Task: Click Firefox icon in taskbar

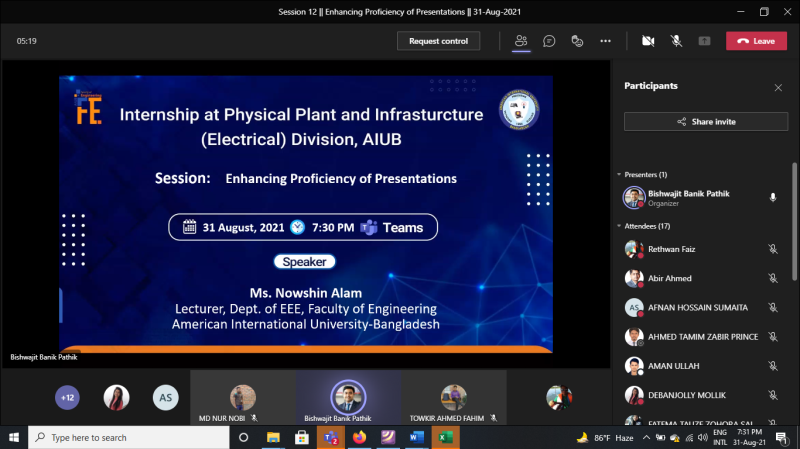Action: click(359, 438)
